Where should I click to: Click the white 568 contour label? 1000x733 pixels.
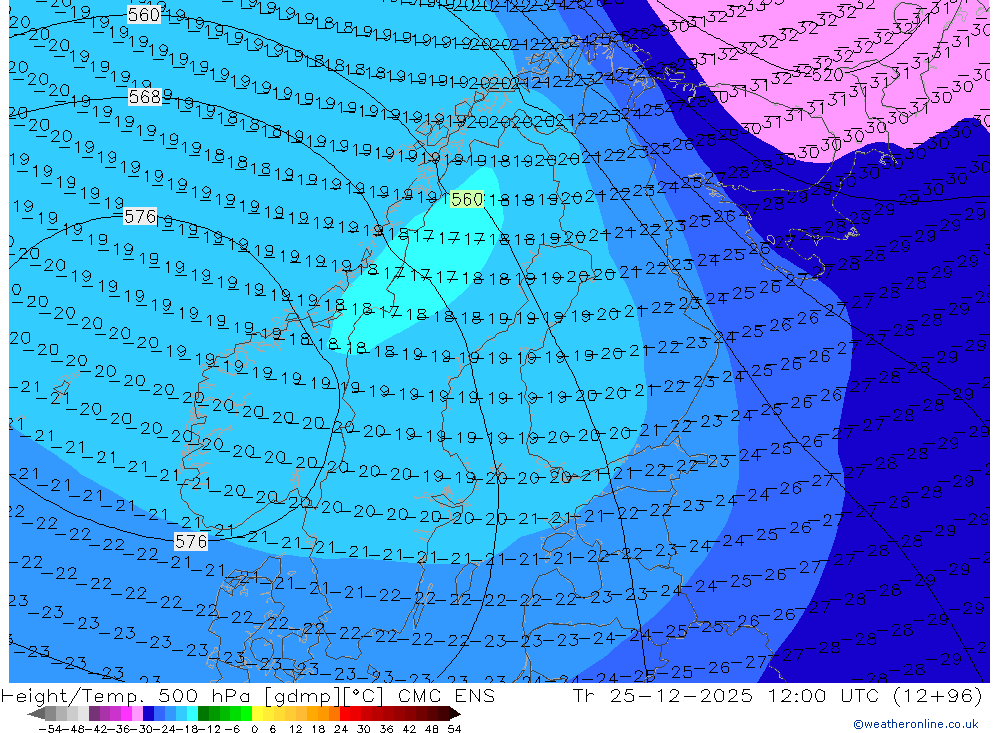coord(145,97)
